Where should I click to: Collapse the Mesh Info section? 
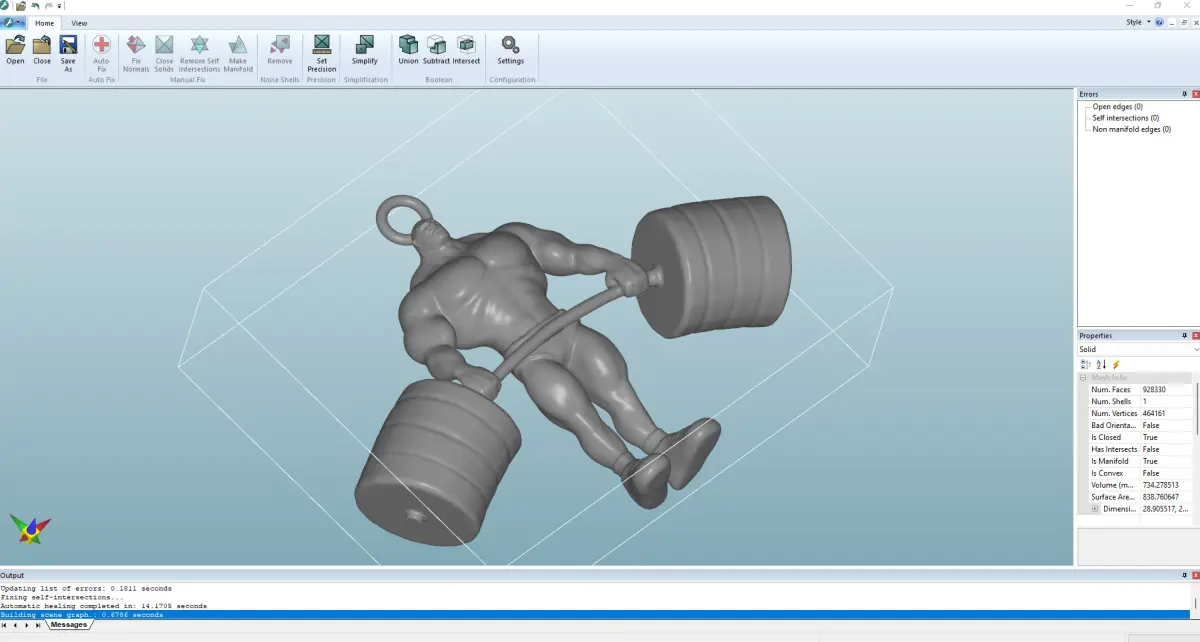tap(1083, 378)
